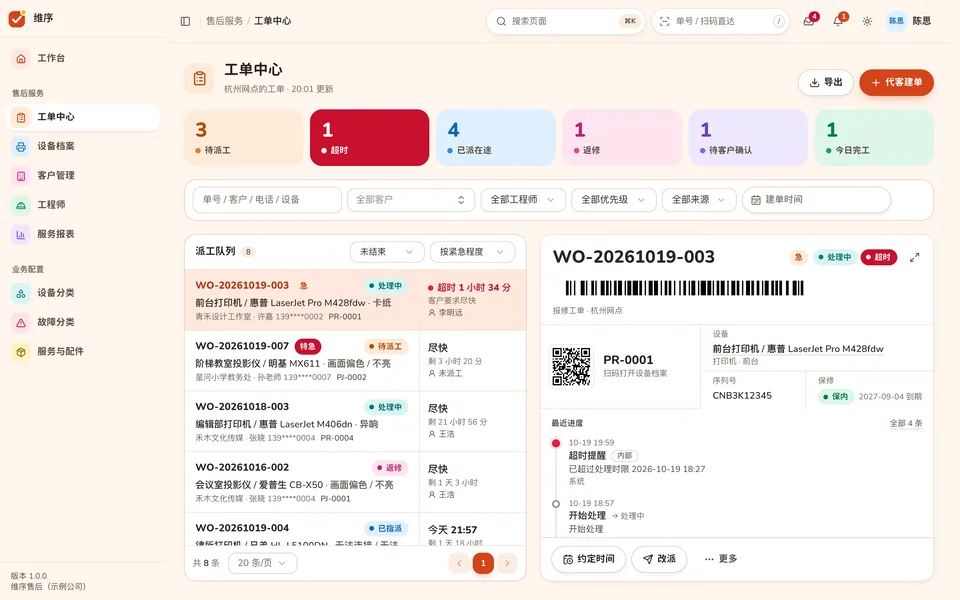Filter by the 返修 status card

click(622, 138)
